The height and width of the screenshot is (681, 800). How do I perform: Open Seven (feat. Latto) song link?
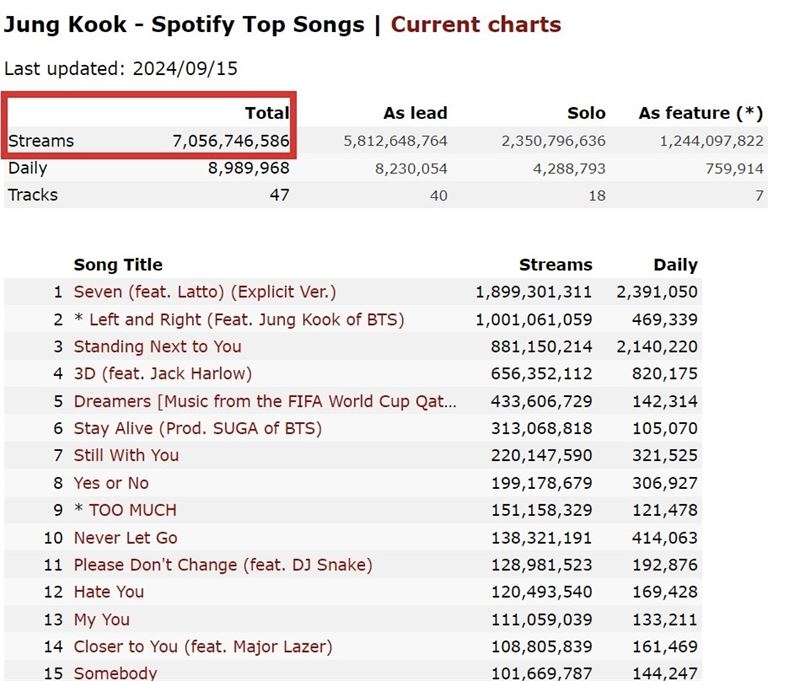pyautogui.click(x=205, y=292)
